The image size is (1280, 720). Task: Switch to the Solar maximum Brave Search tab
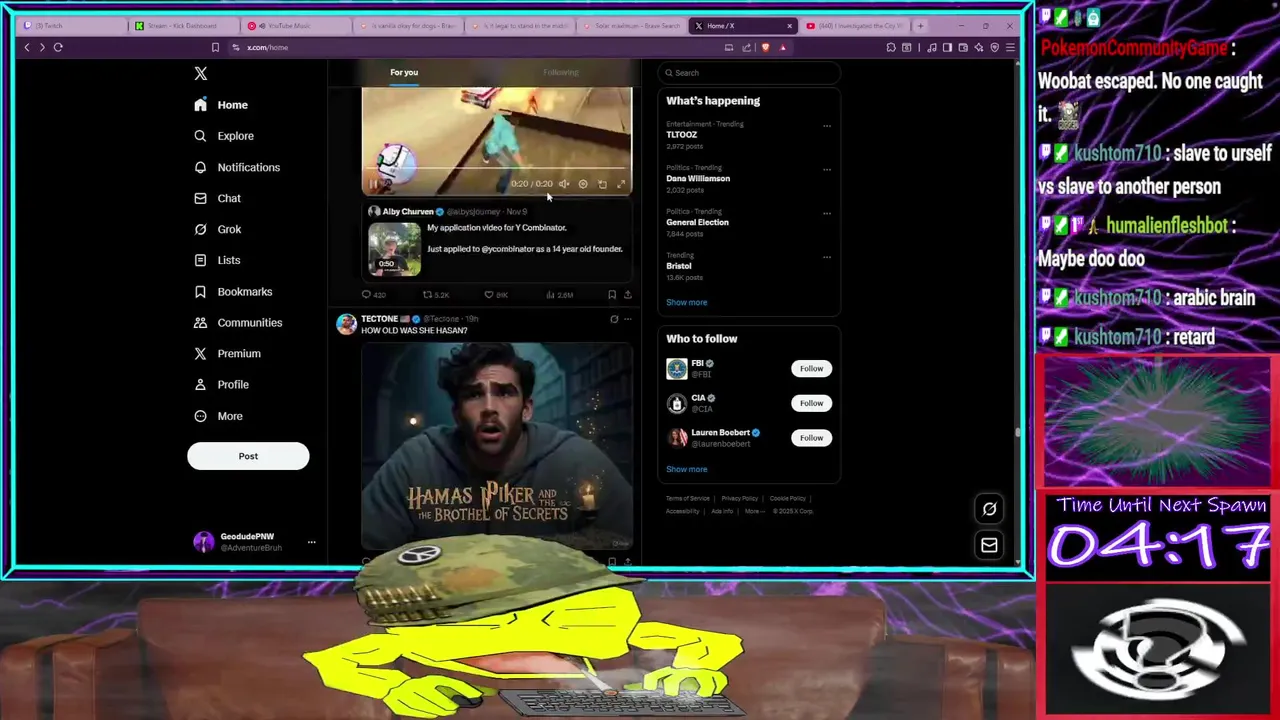tap(632, 26)
